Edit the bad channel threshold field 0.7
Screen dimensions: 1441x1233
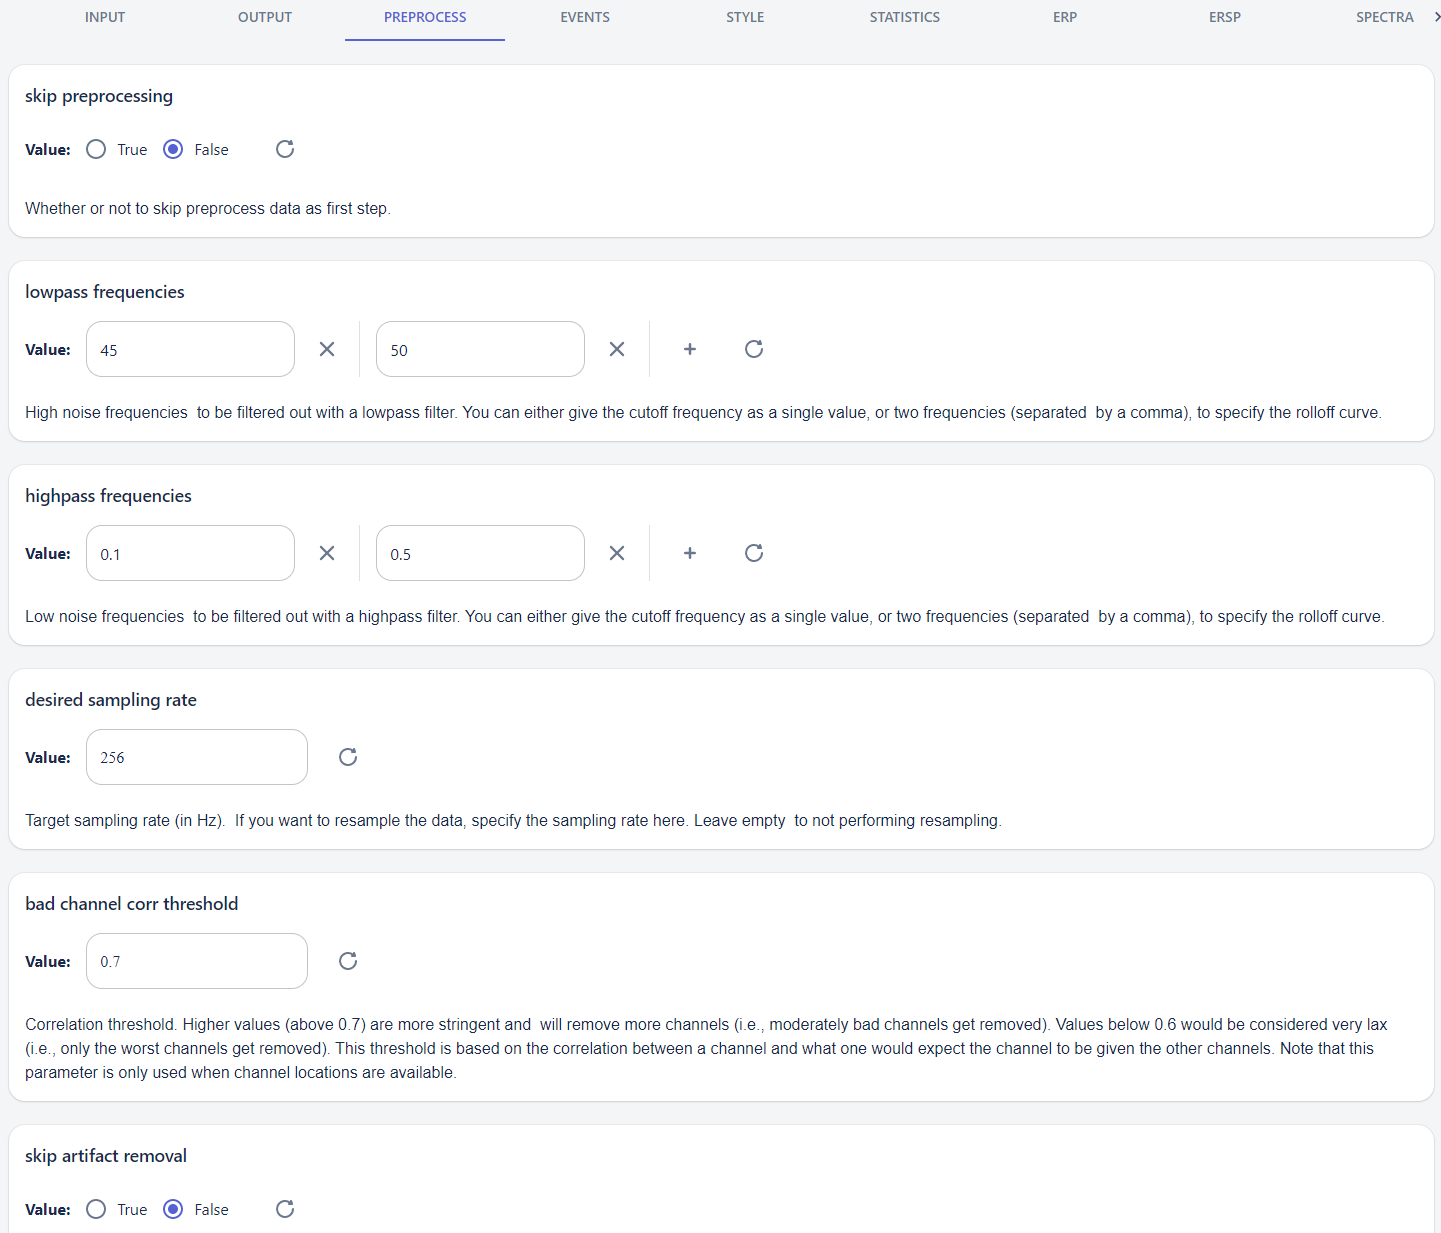197,961
